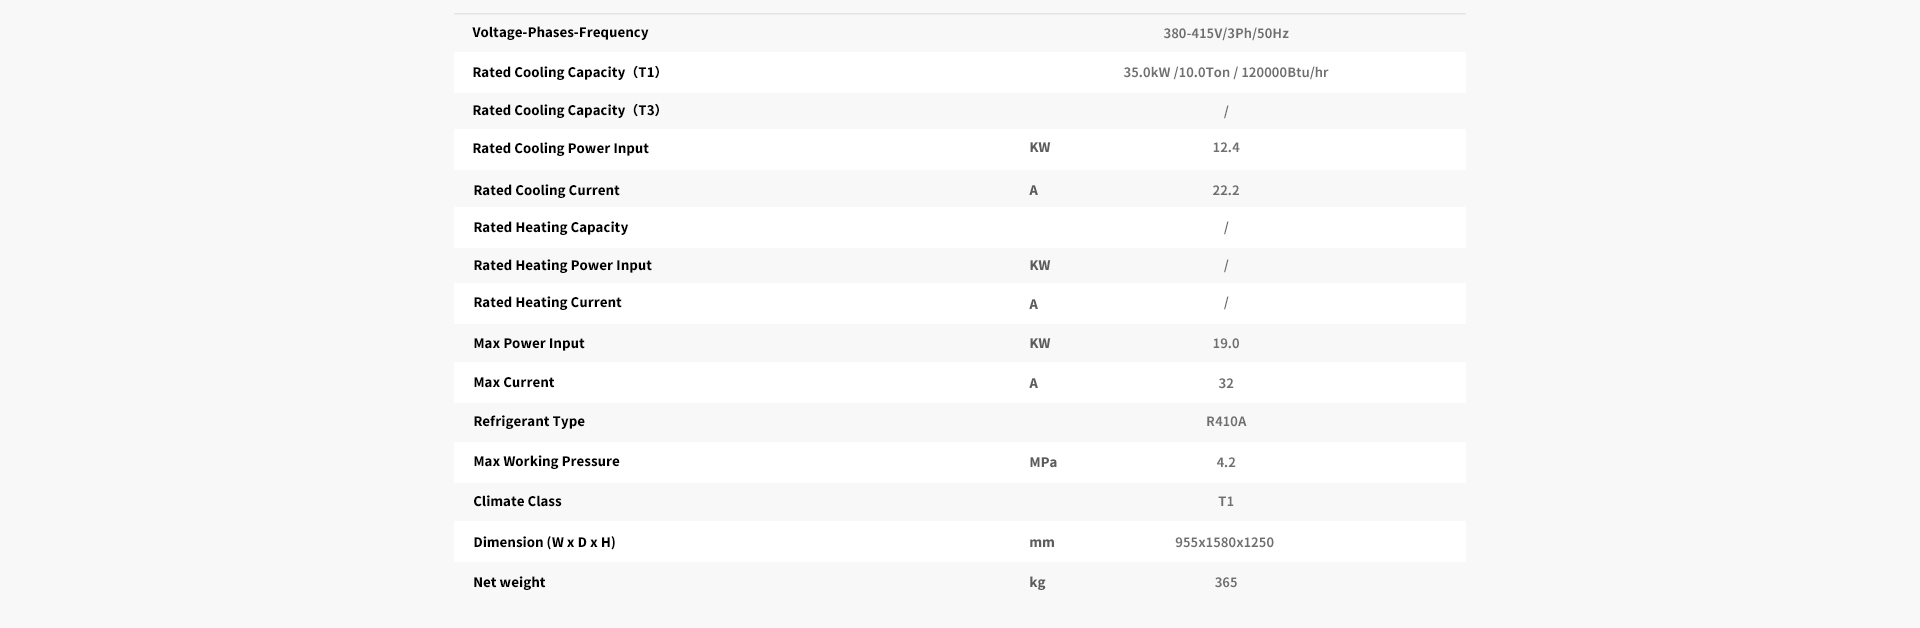Click the Max Current label

pyautogui.click(x=513, y=382)
